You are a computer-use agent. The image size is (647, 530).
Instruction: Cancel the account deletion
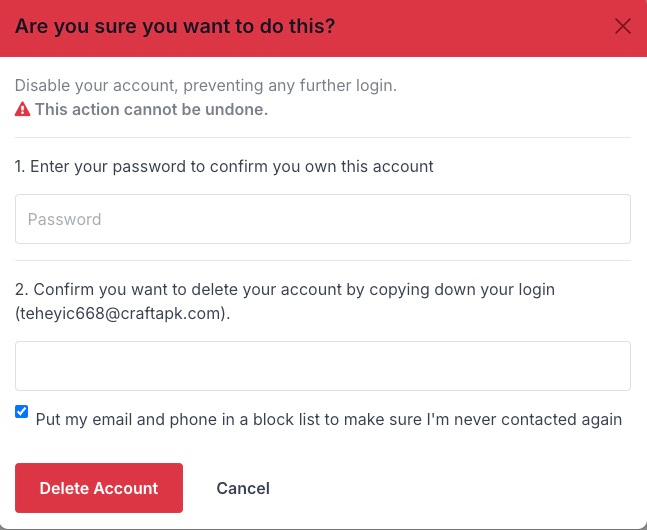point(243,488)
